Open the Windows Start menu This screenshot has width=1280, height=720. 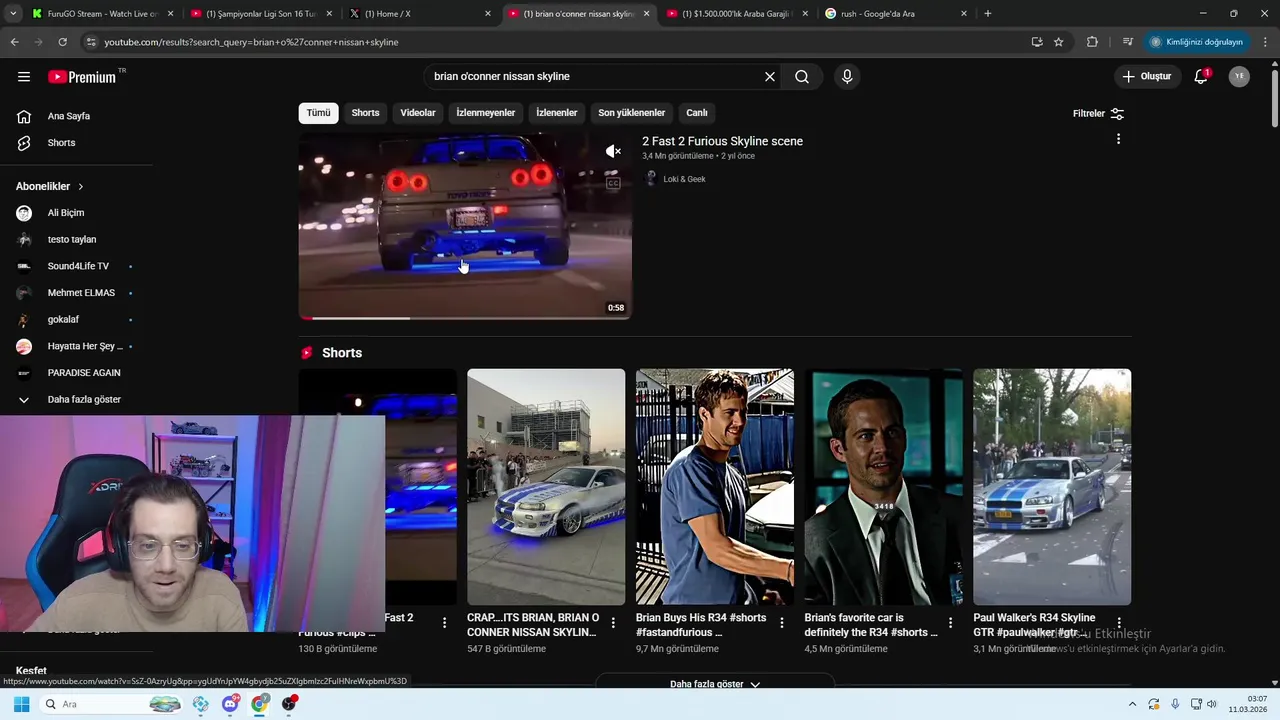tap(21, 704)
